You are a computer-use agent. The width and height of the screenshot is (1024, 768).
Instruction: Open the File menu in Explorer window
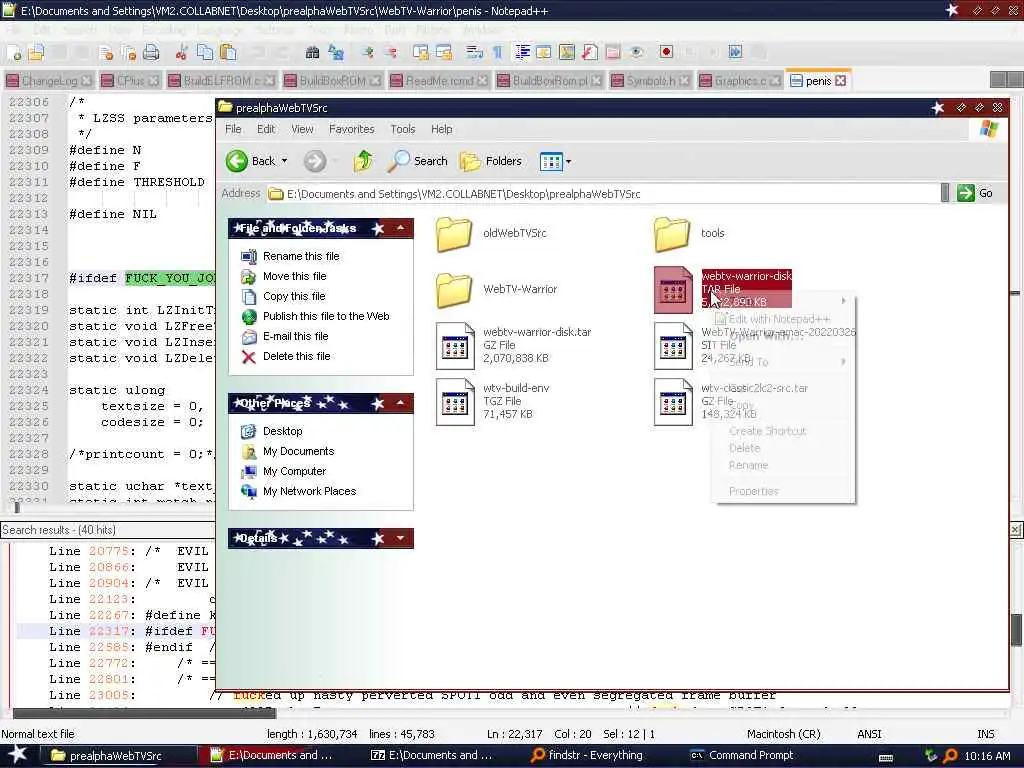coord(233,129)
